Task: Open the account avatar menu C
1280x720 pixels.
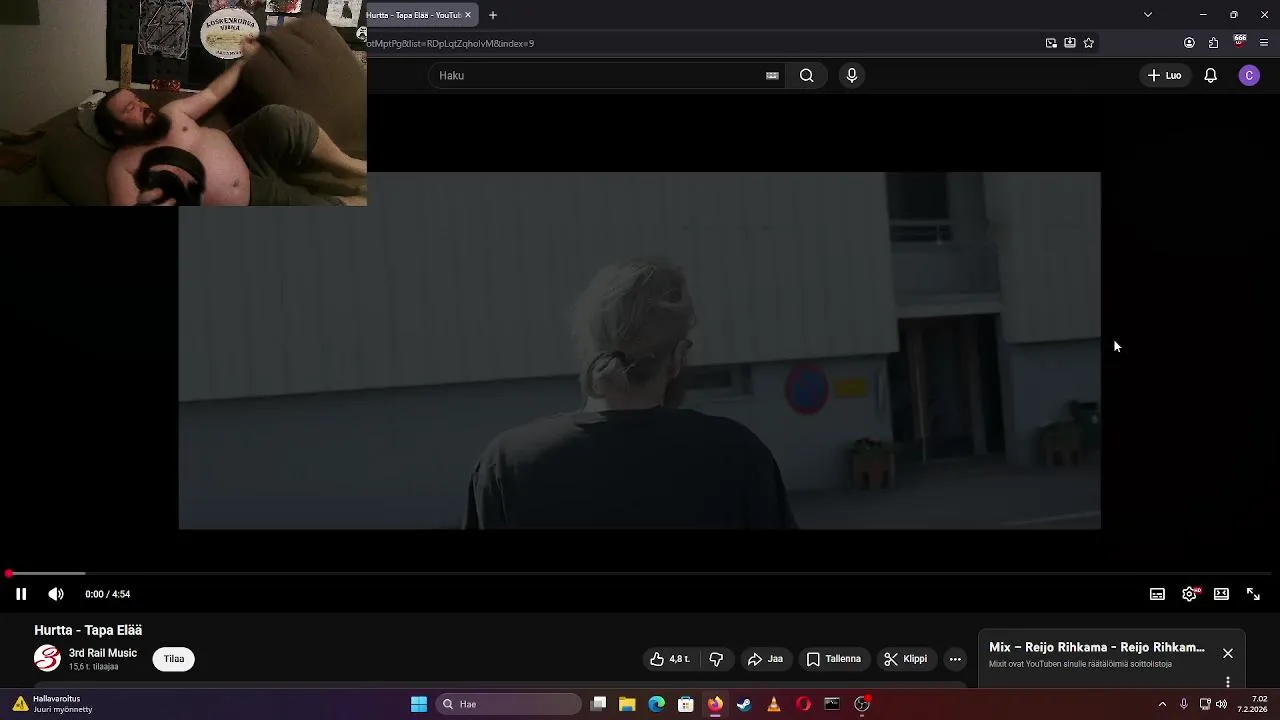Action: coord(1249,75)
